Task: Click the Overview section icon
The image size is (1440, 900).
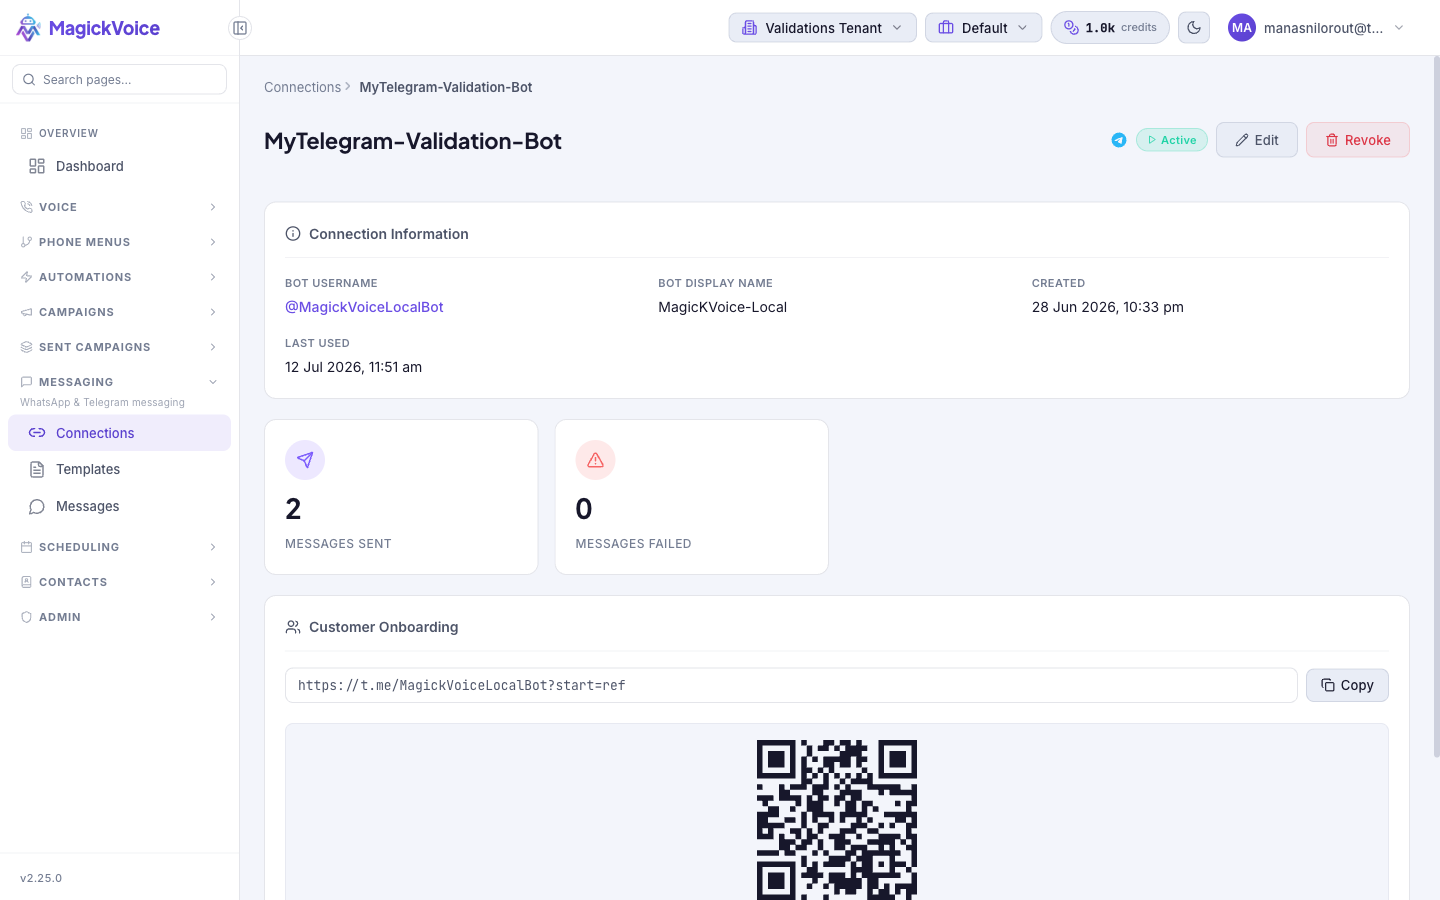Action: (x=26, y=133)
